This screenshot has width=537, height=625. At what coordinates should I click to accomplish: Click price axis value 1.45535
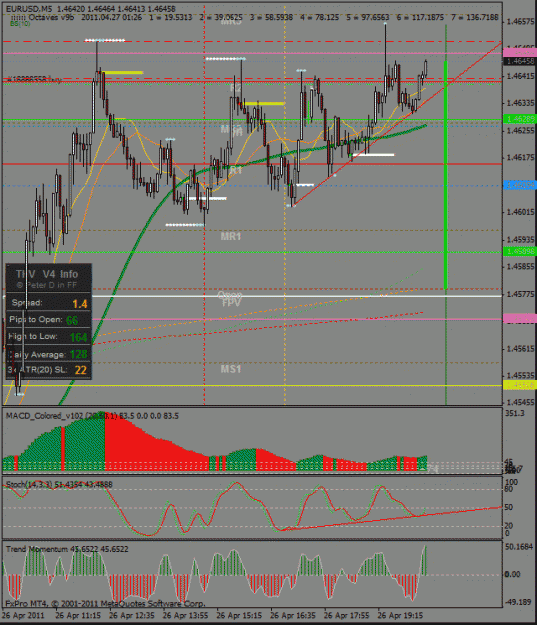coord(520,376)
